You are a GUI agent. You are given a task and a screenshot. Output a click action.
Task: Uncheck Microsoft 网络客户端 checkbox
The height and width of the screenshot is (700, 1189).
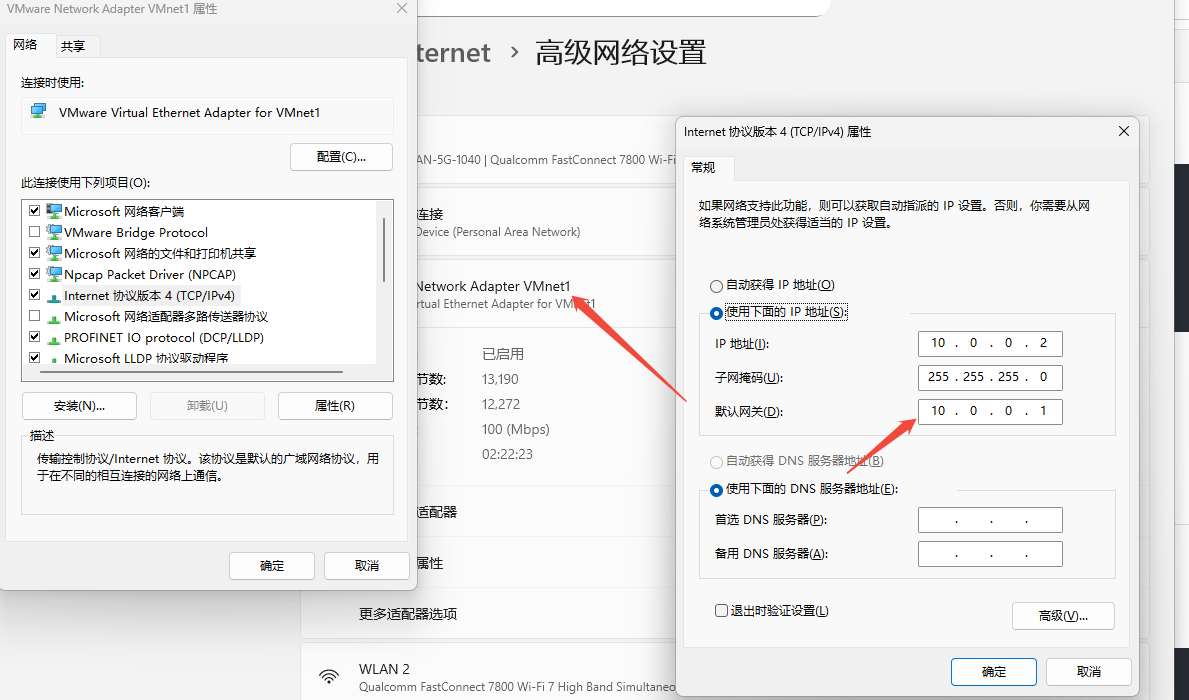(35, 211)
